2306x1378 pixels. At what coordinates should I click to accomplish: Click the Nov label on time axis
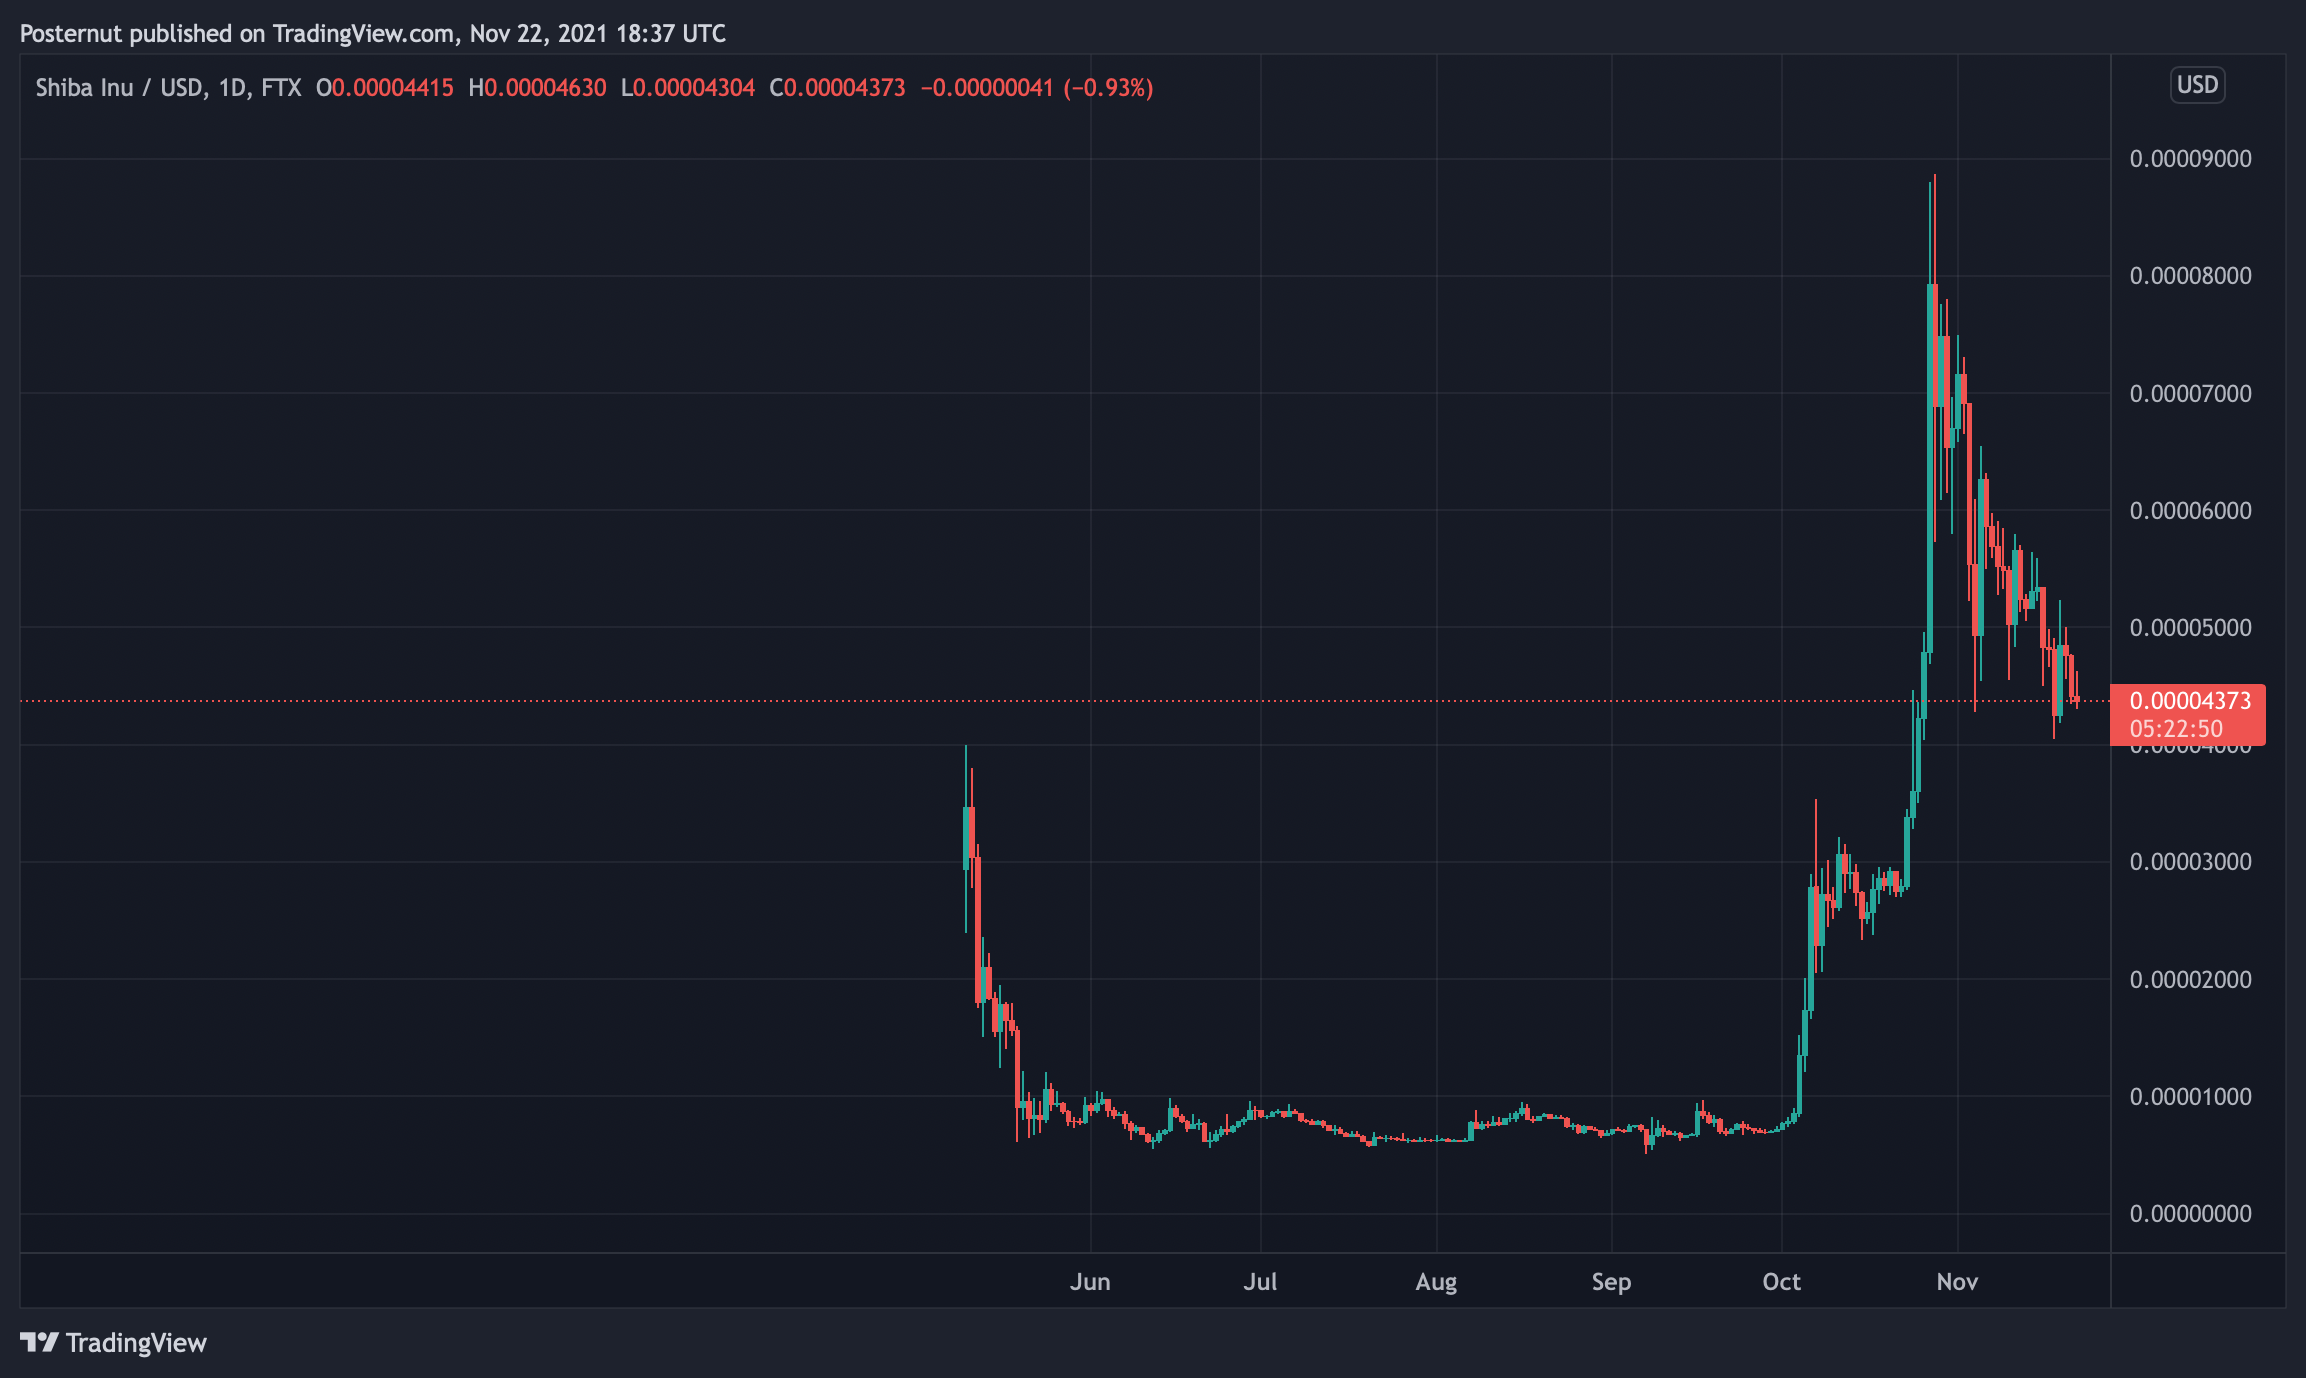pos(1957,1281)
